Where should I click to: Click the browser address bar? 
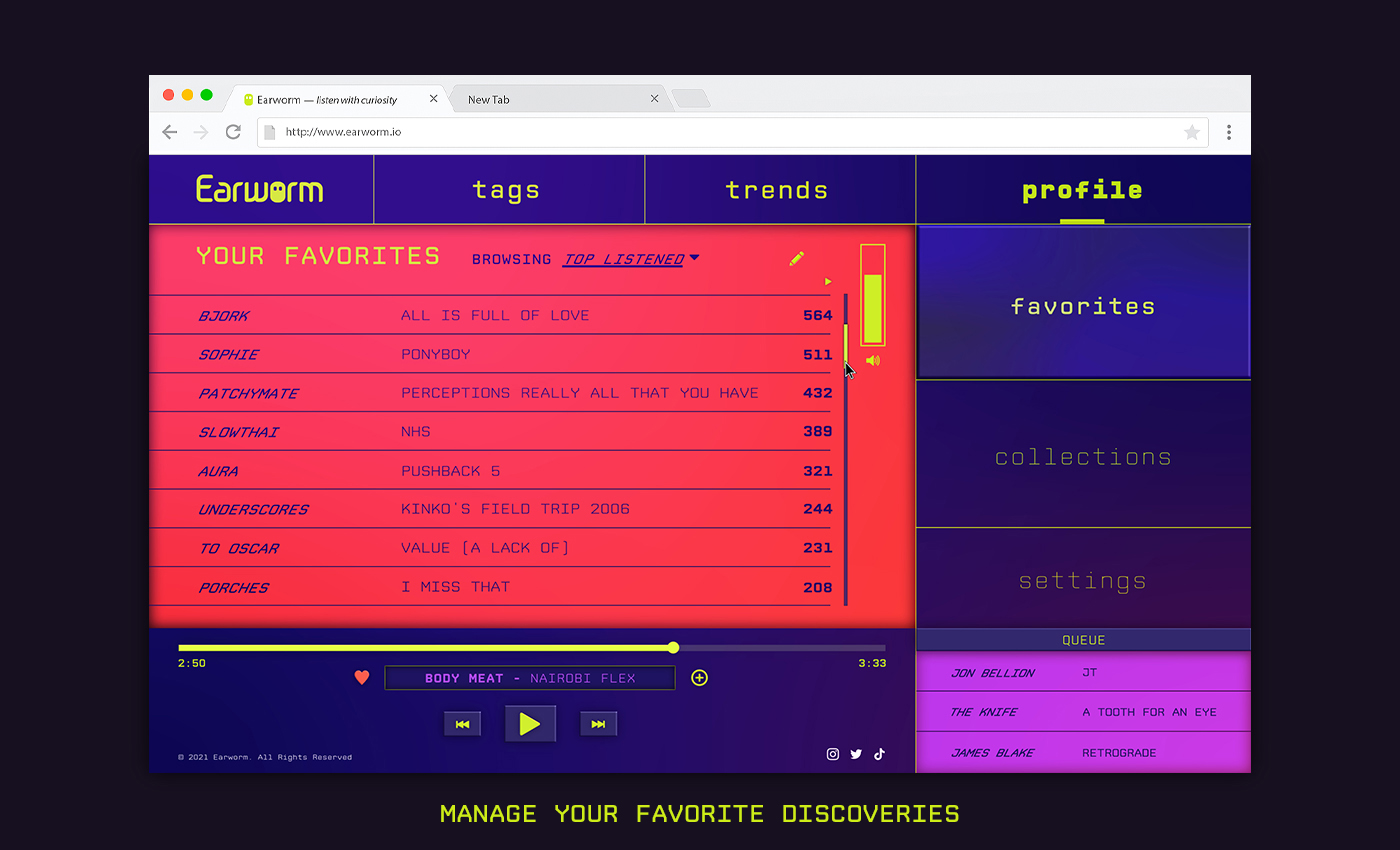(732, 132)
